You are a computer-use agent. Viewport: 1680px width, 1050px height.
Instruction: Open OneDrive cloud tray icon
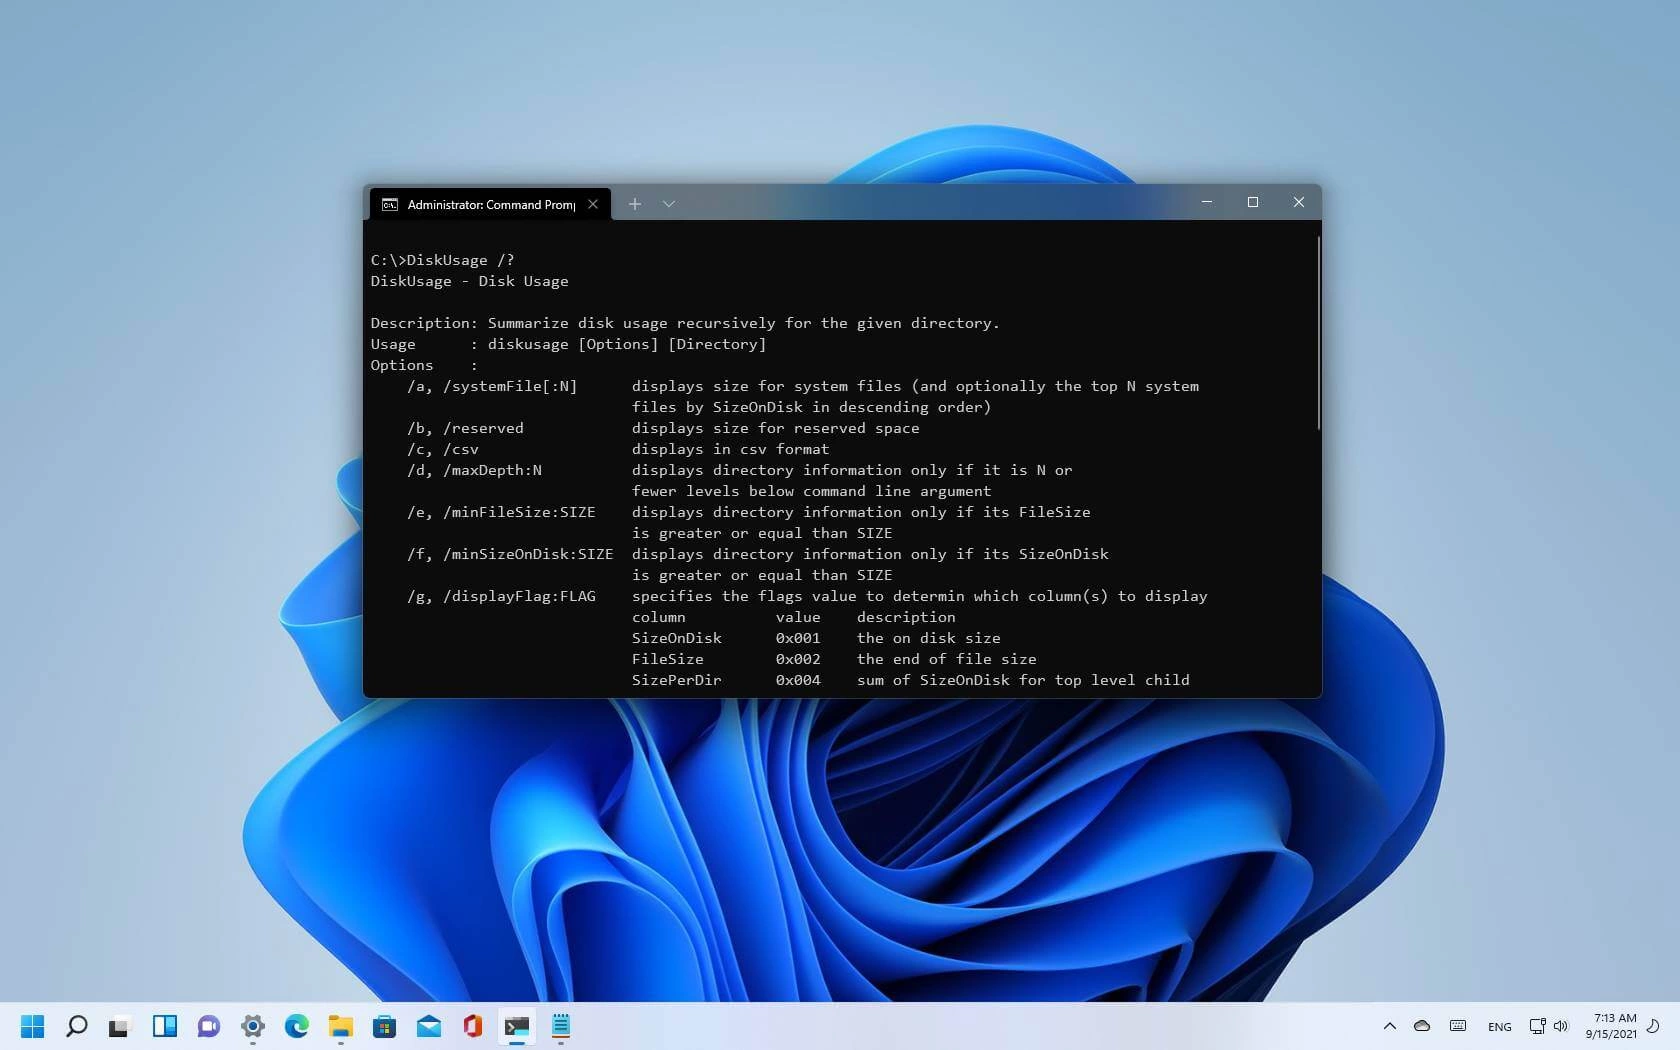point(1422,1026)
